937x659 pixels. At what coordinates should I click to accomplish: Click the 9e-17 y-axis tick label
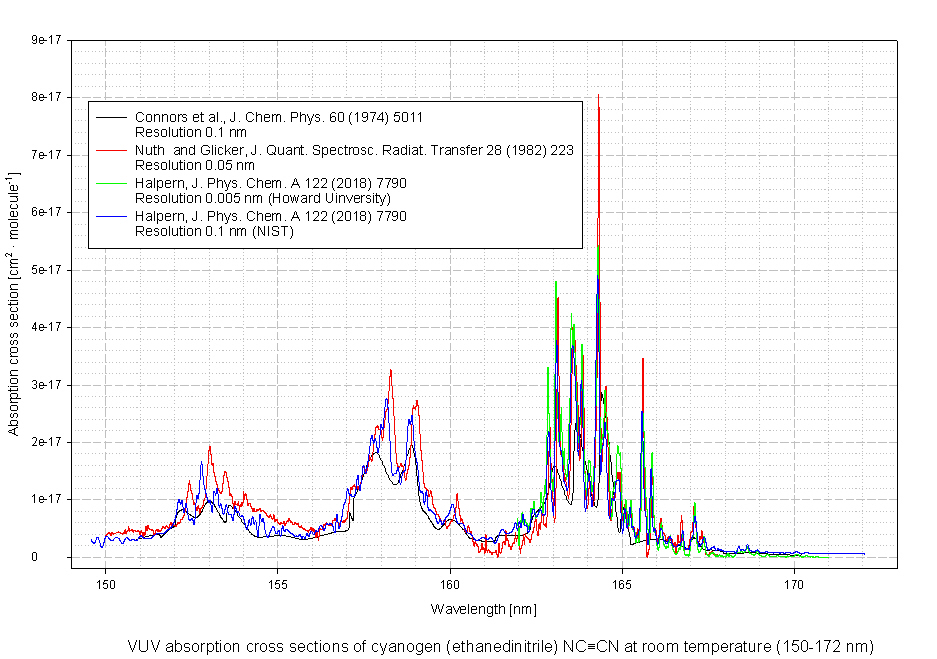(x=46, y=40)
